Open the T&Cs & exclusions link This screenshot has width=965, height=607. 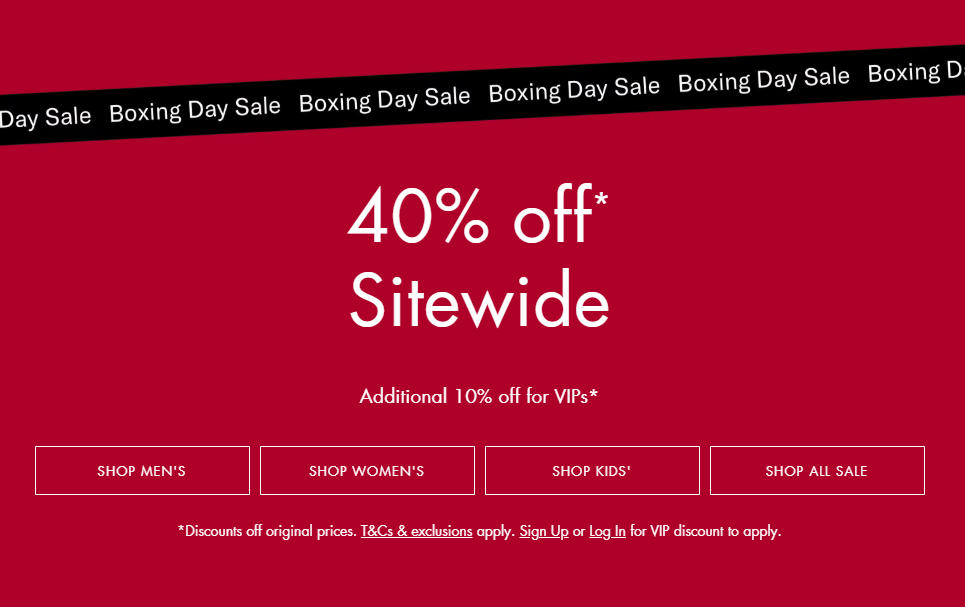(416, 531)
